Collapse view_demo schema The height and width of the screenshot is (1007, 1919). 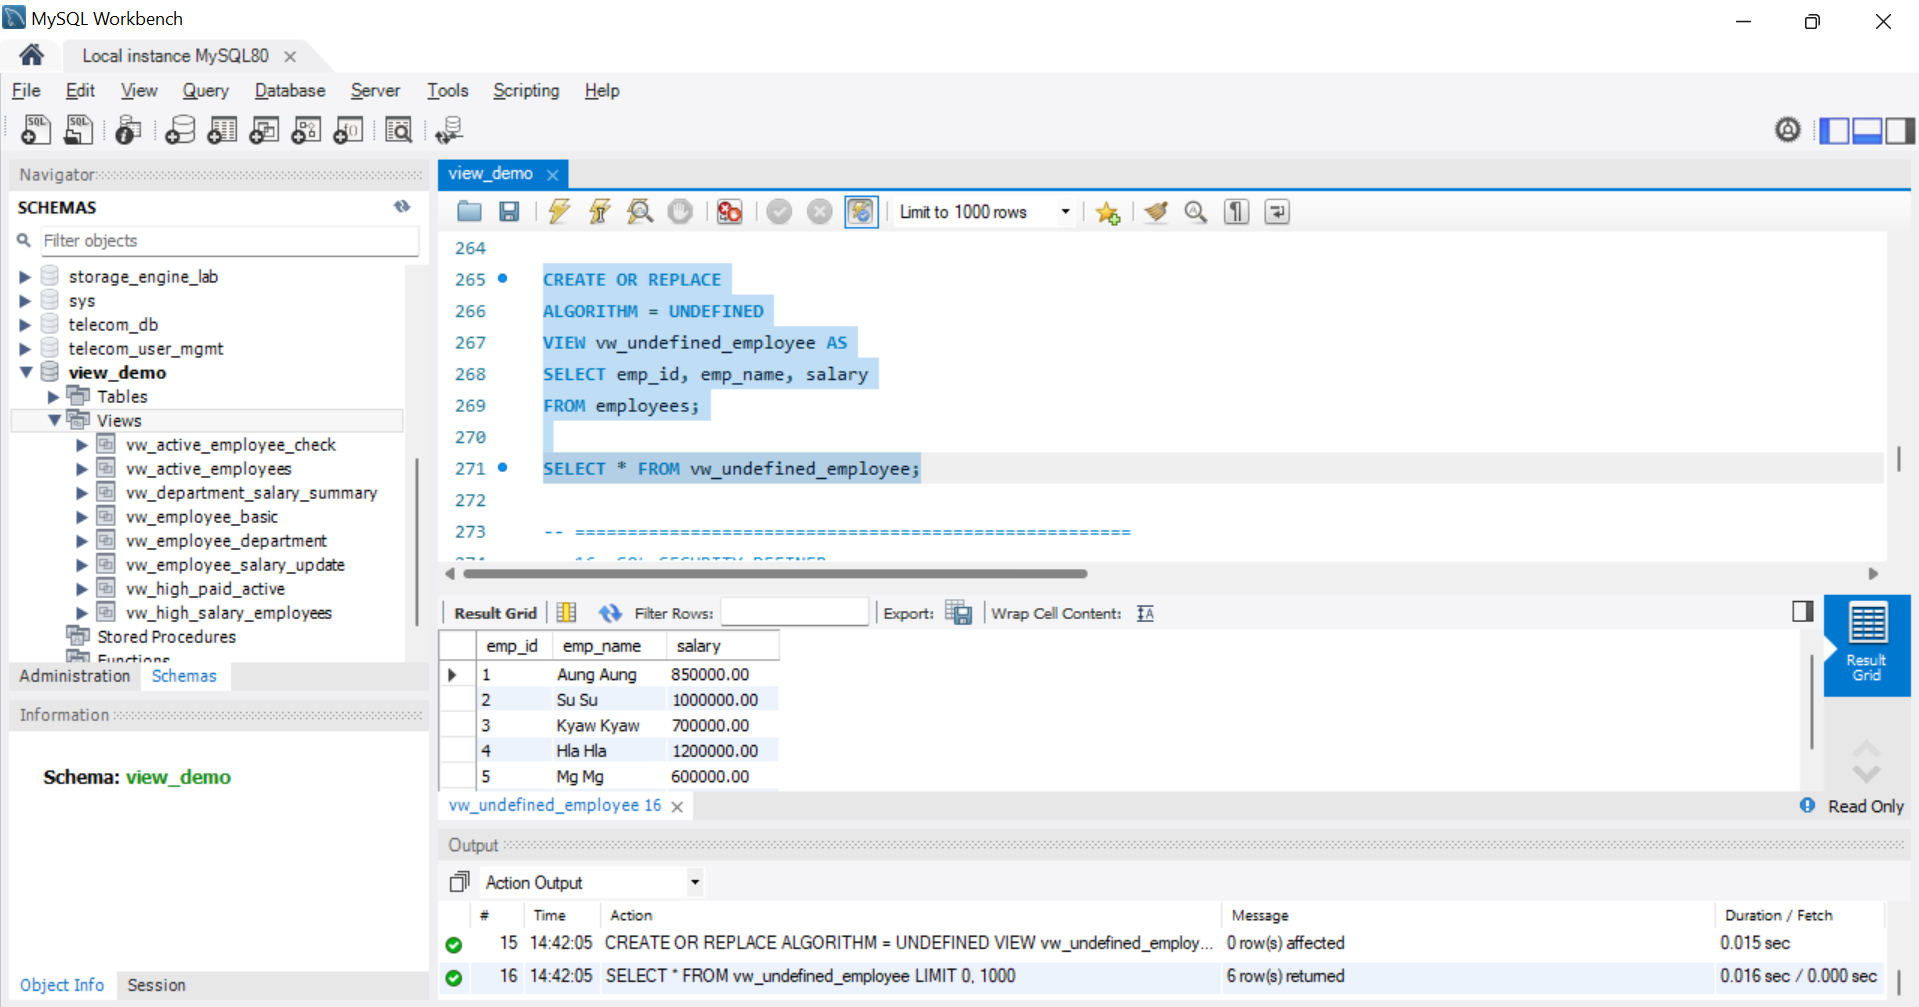26,372
